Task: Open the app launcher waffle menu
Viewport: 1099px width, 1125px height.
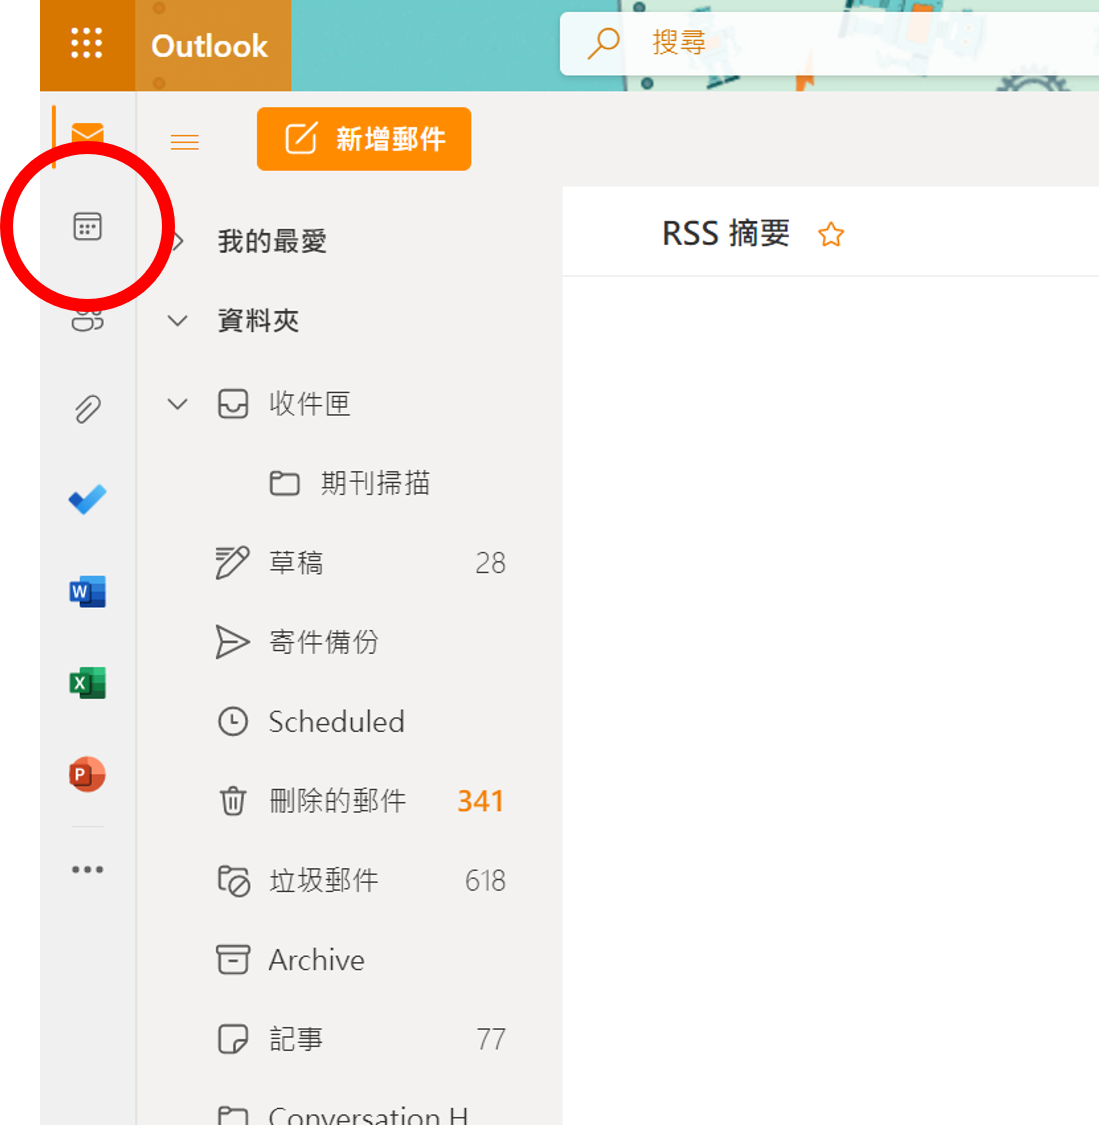Action: (x=87, y=44)
